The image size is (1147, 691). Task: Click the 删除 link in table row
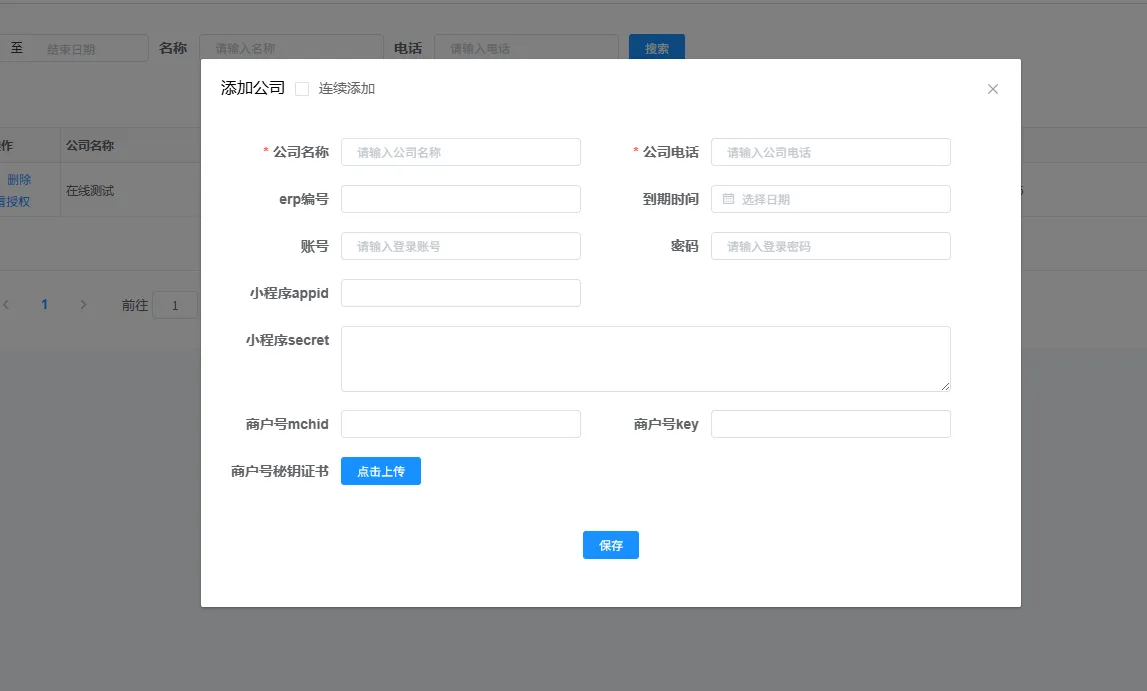(19, 180)
